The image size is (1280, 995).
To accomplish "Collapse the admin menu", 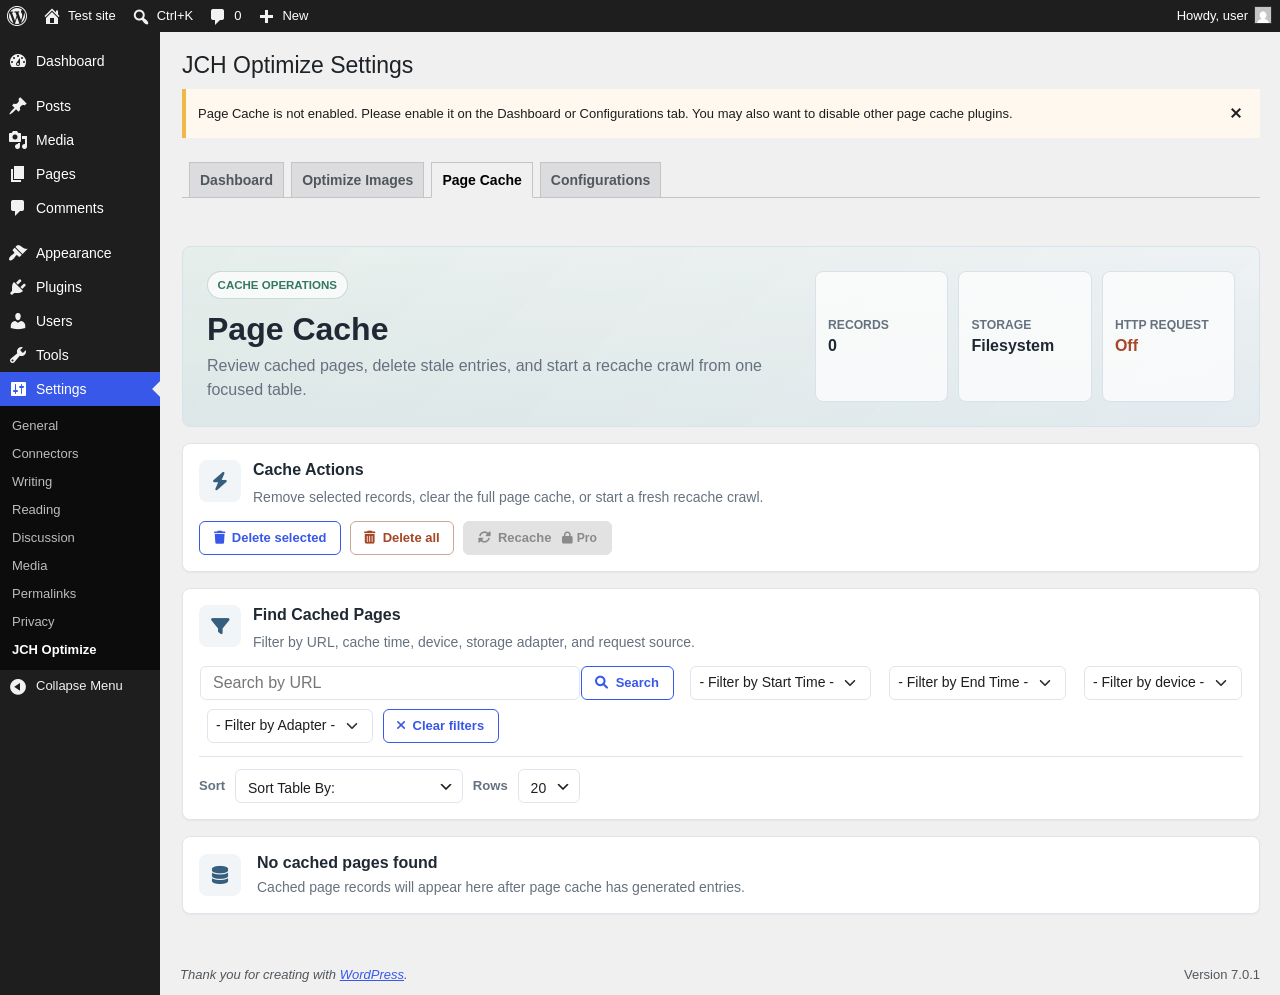I will [80, 686].
